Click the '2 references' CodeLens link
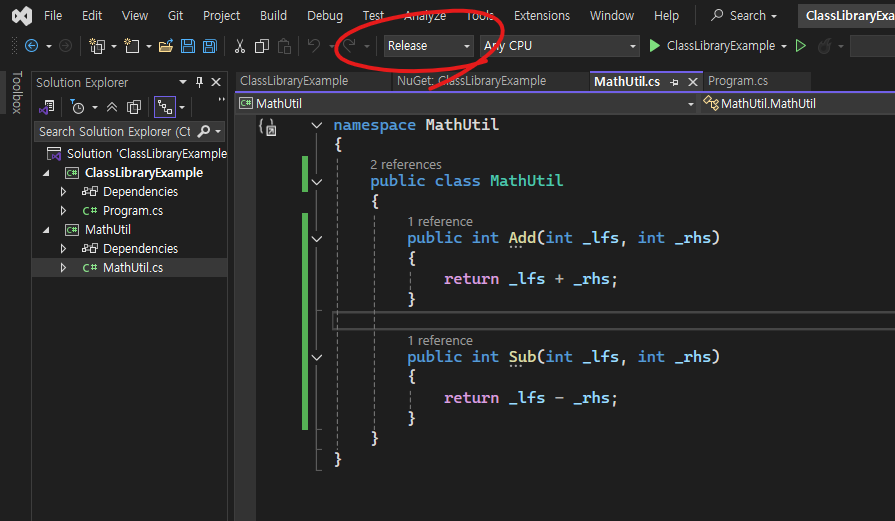The image size is (895, 521). pyautogui.click(x=405, y=164)
